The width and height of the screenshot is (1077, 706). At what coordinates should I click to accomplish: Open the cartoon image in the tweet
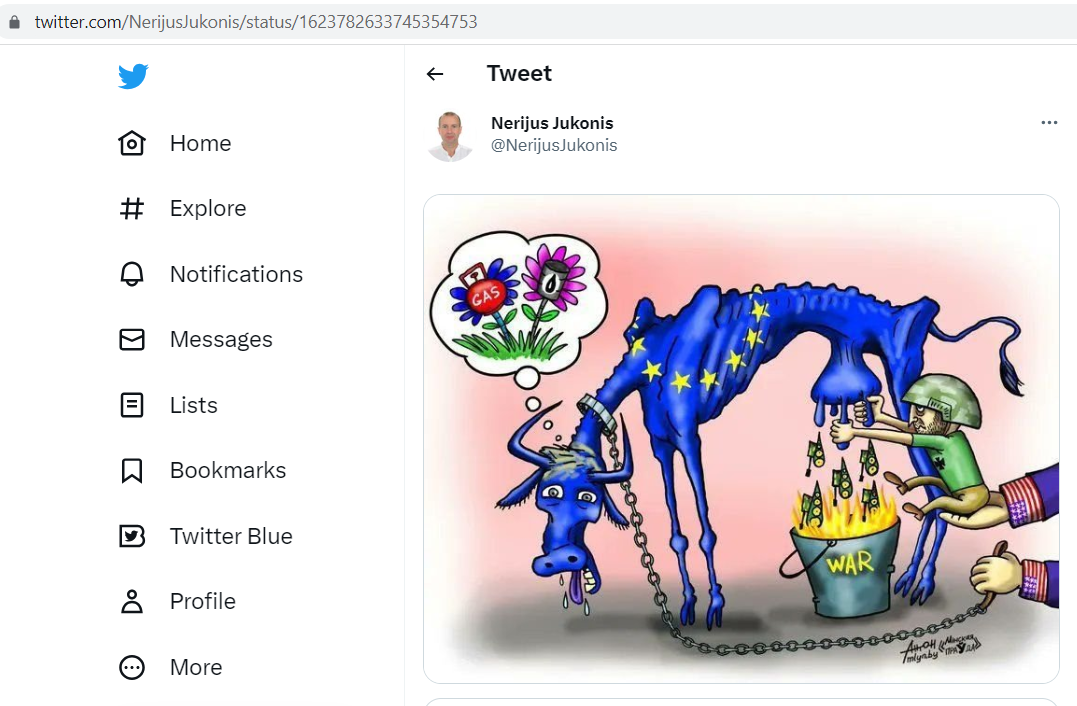click(741, 439)
